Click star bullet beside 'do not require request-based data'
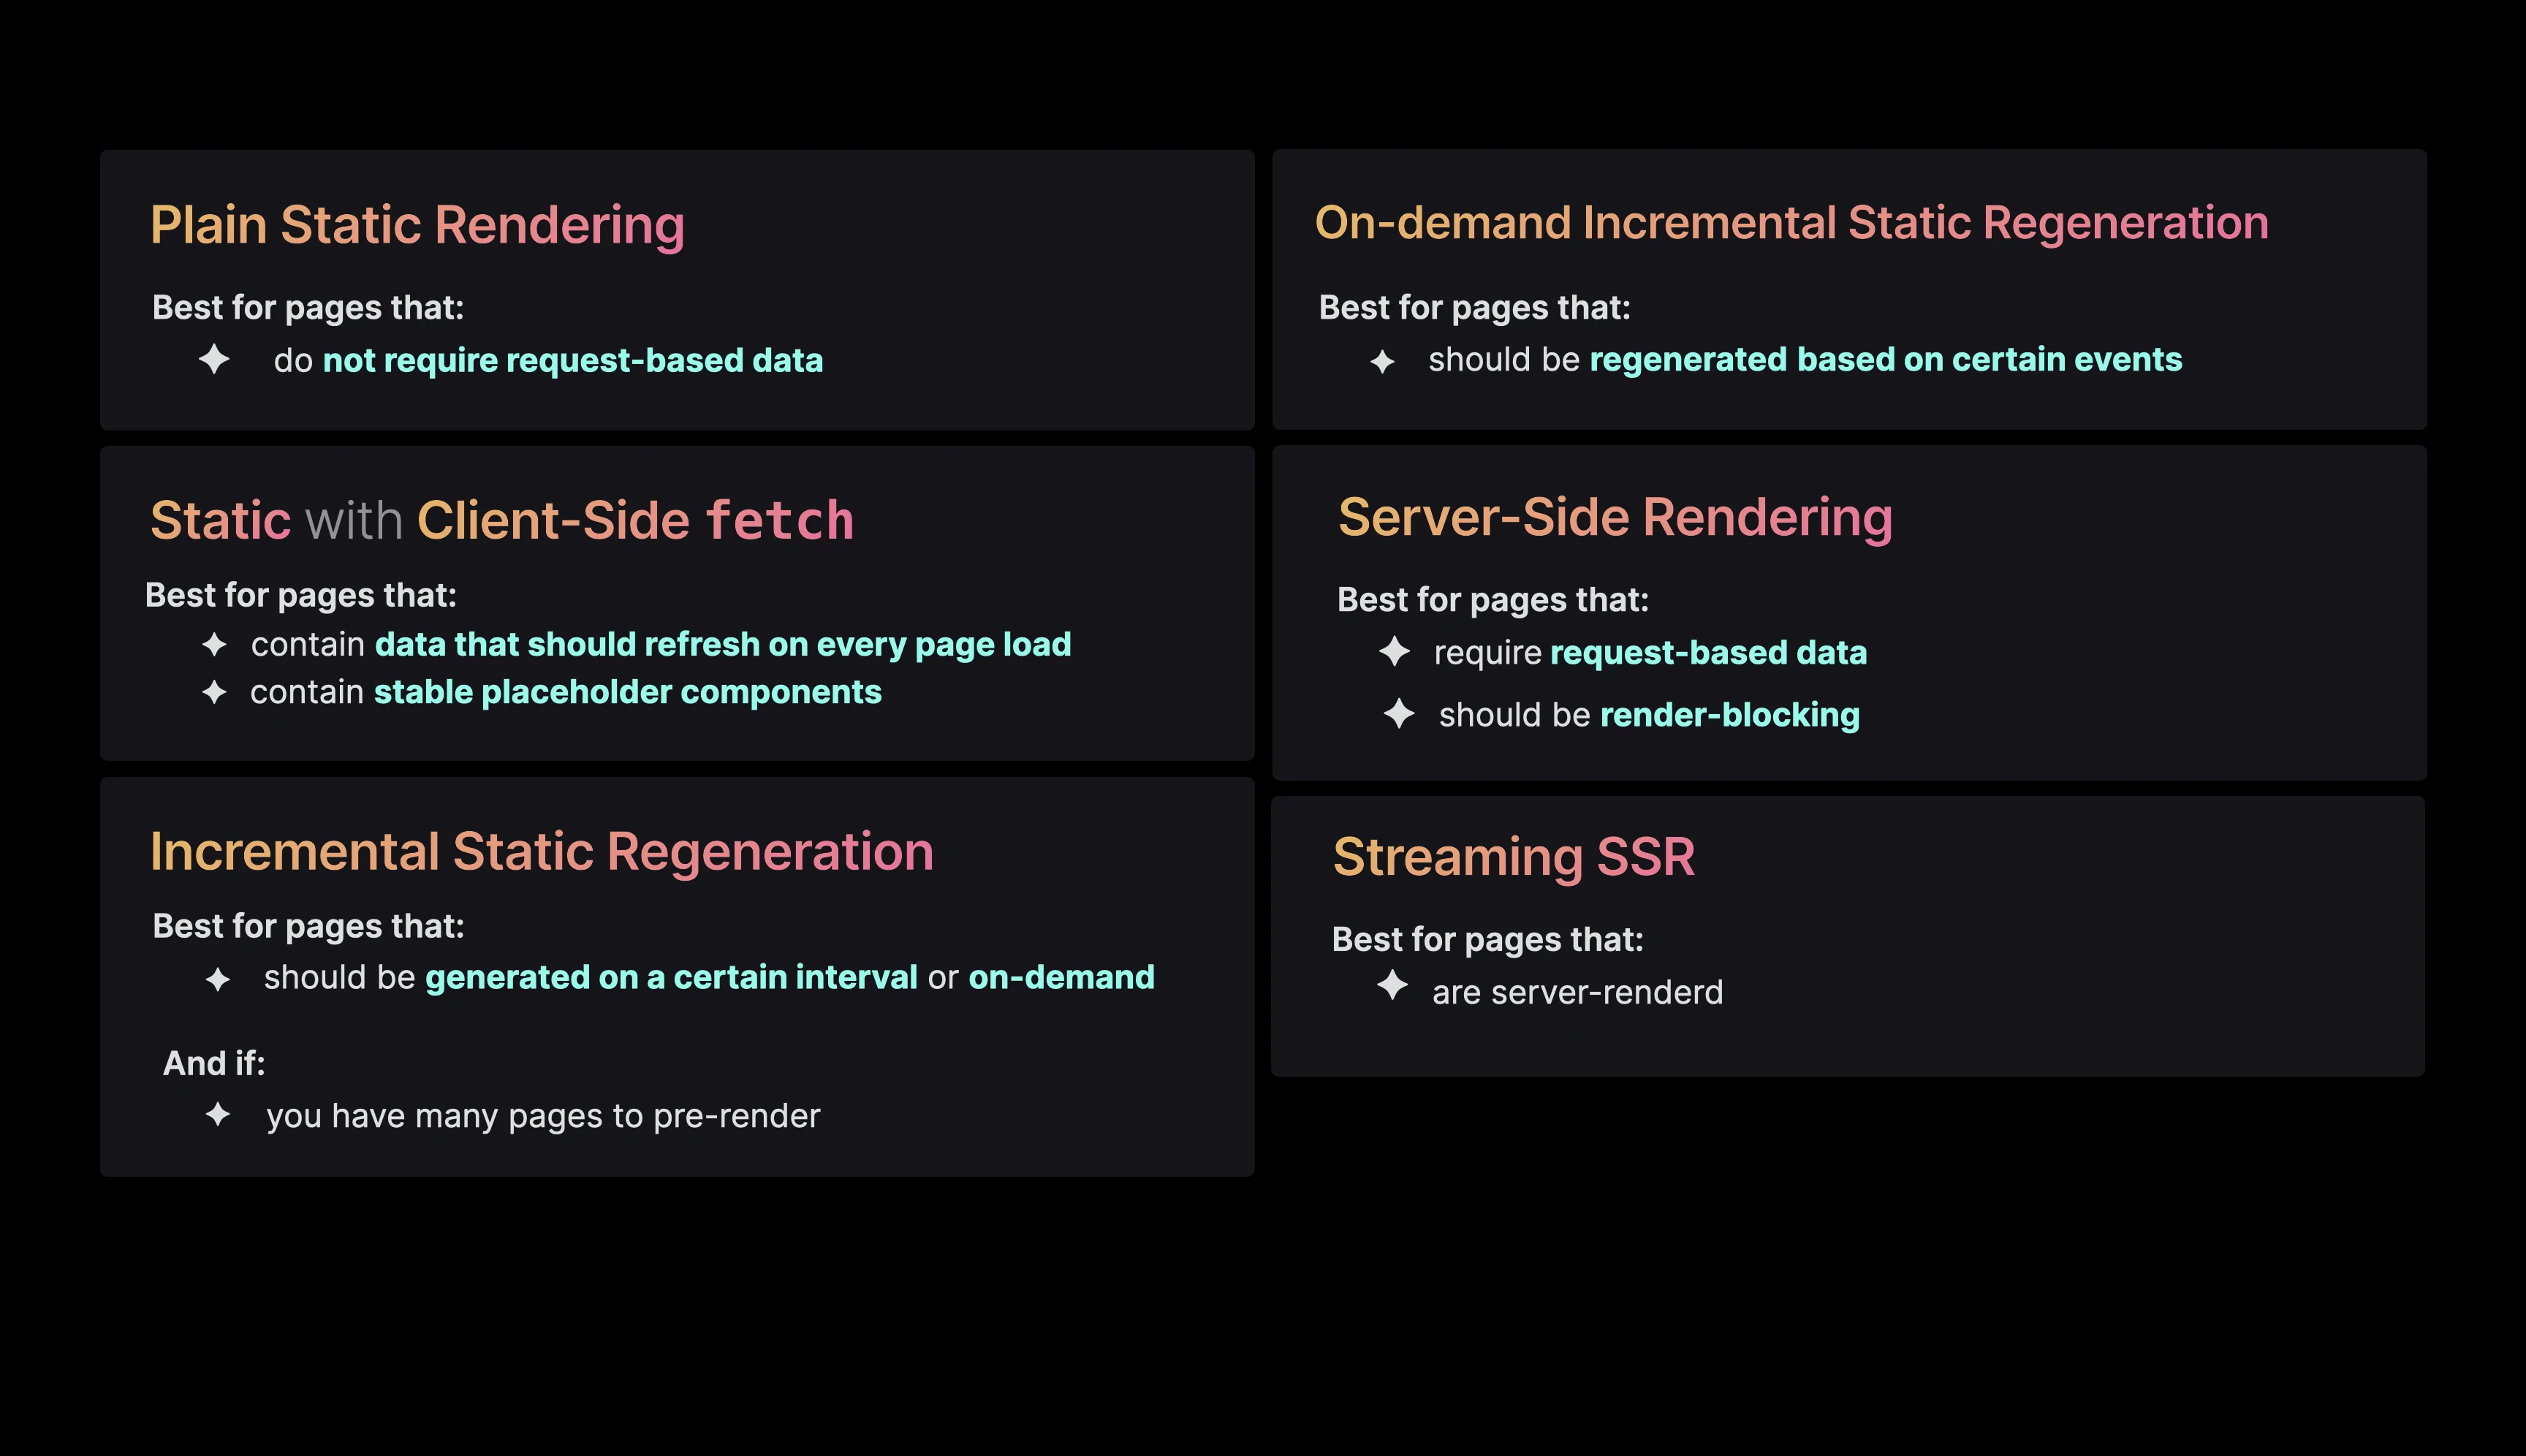Viewport: 2526px width, 1456px height. tap(214, 359)
